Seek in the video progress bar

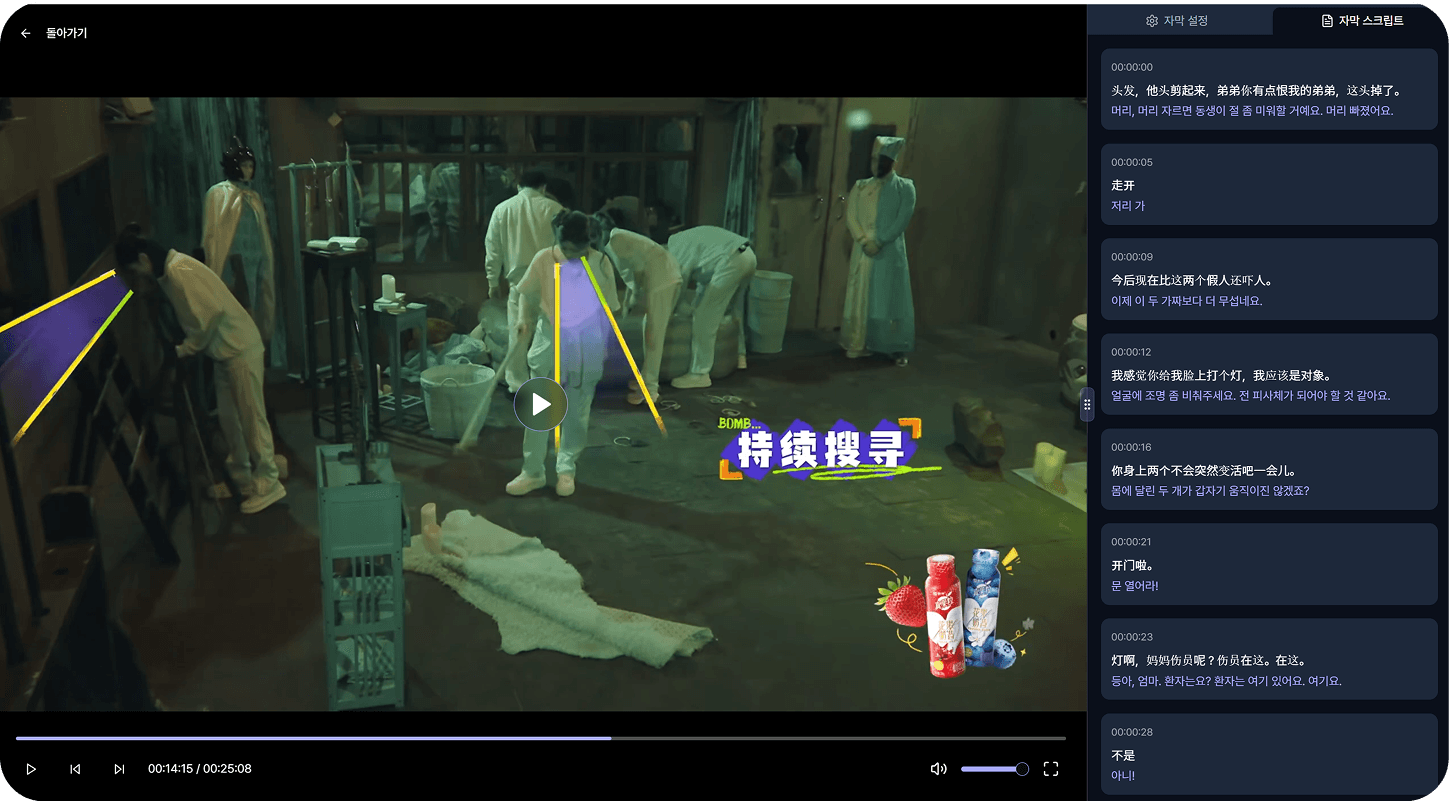click(x=541, y=738)
